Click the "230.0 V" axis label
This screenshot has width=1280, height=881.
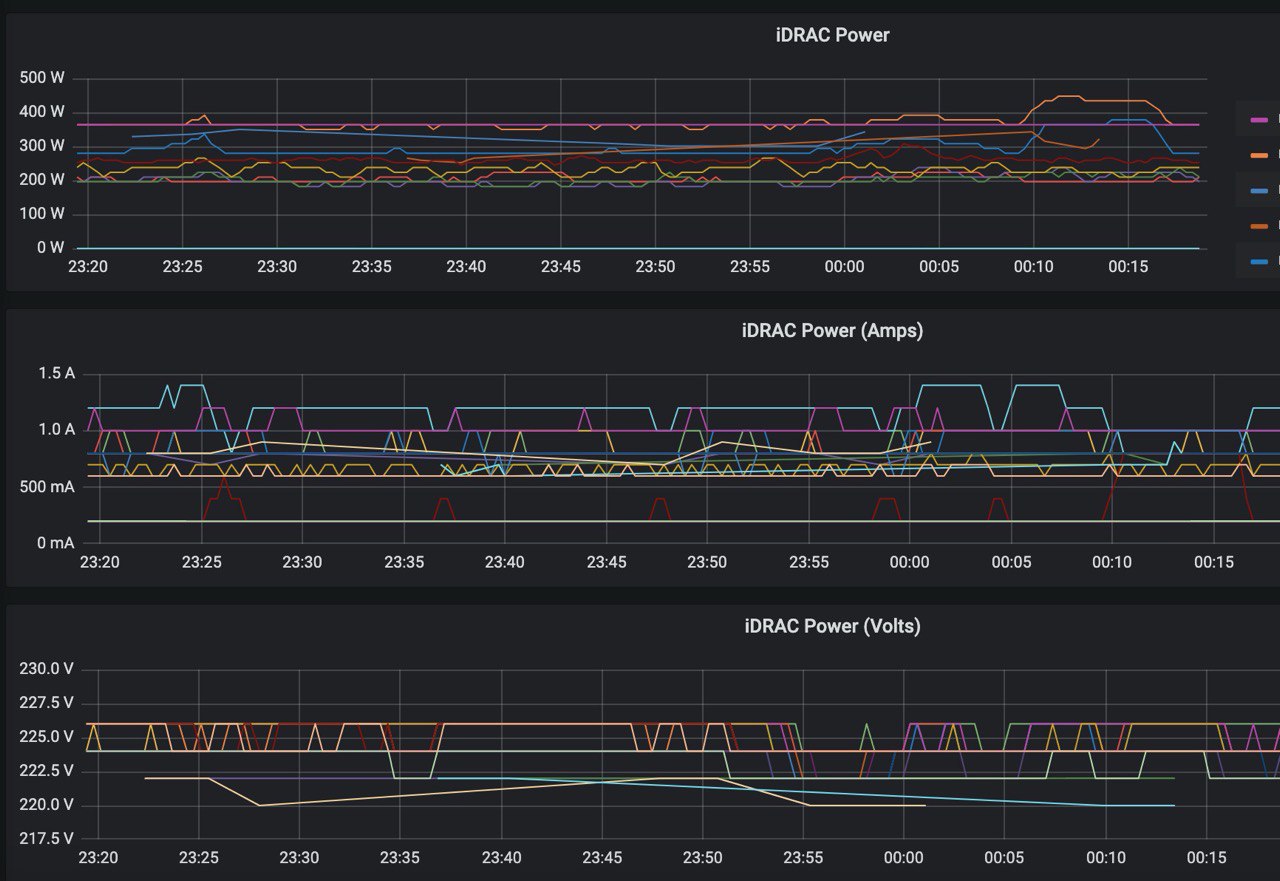point(47,669)
